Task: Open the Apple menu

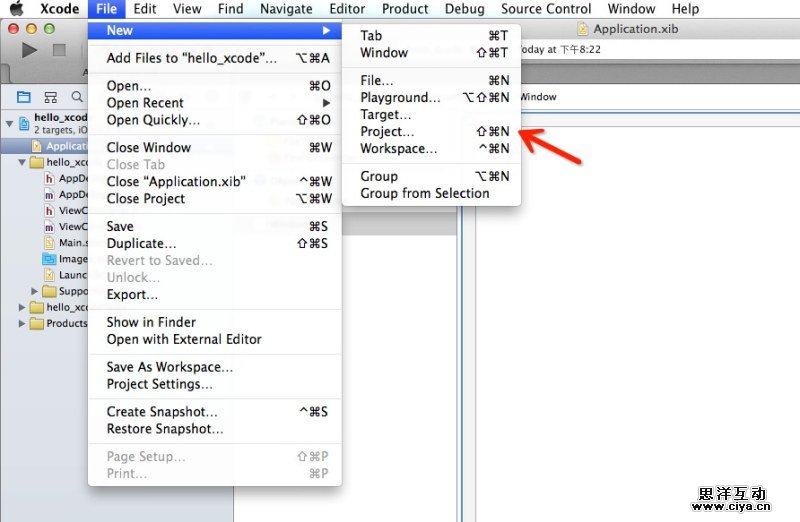Action: pos(17,9)
